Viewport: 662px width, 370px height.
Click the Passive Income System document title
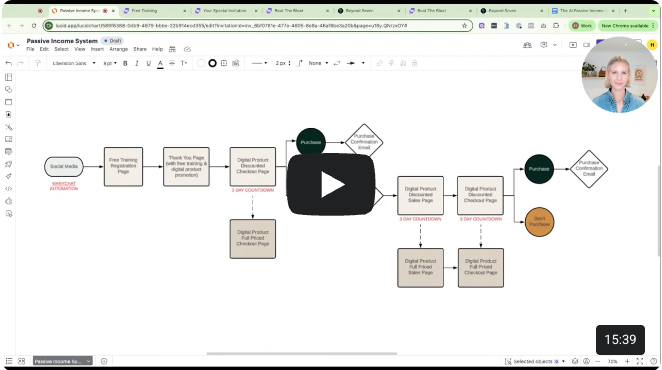[x=62, y=41]
